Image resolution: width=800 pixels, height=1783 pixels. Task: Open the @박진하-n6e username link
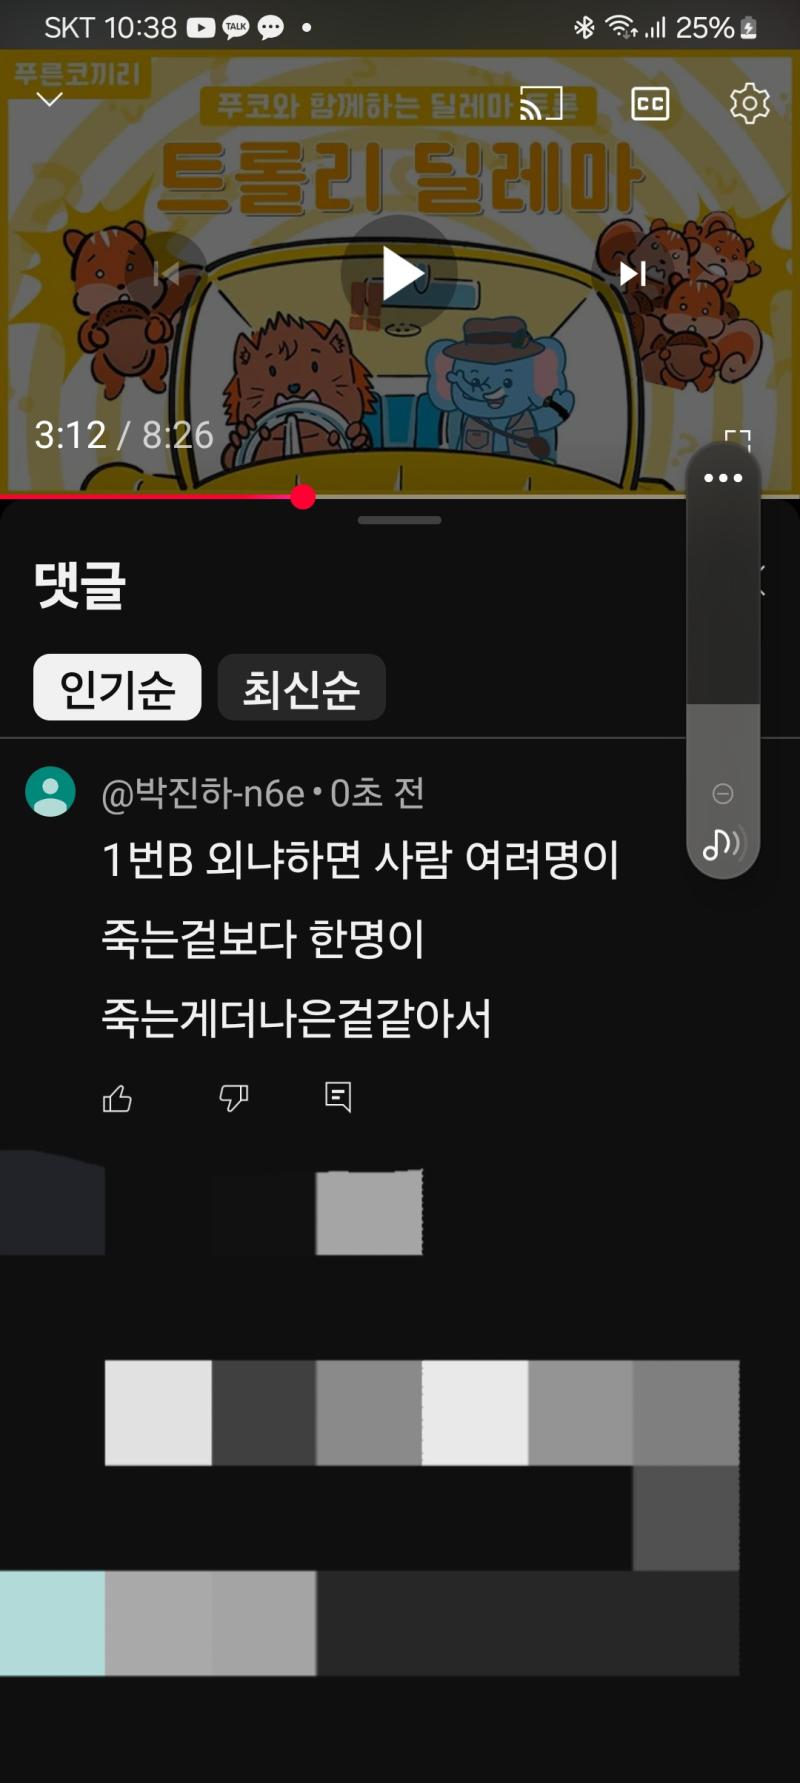(203, 793)
